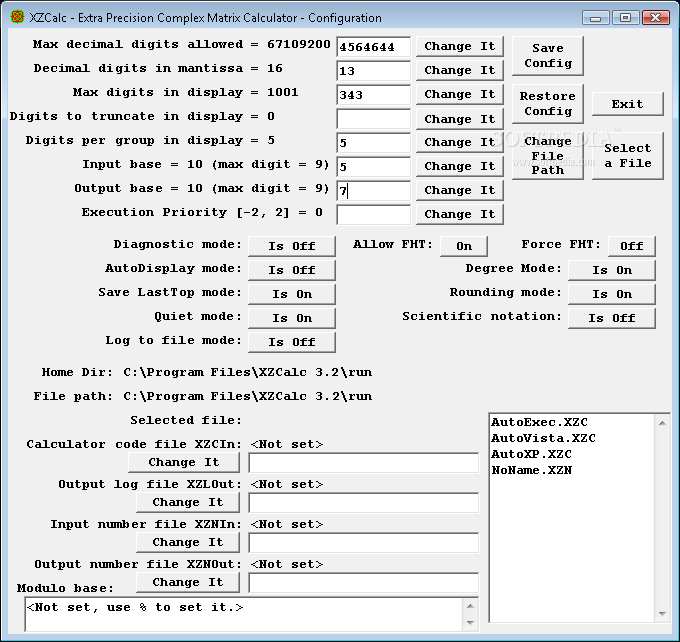Click Change It for digits per group
Image resolution: width=680 pixels, height=642 pixels.
[459, 142]
